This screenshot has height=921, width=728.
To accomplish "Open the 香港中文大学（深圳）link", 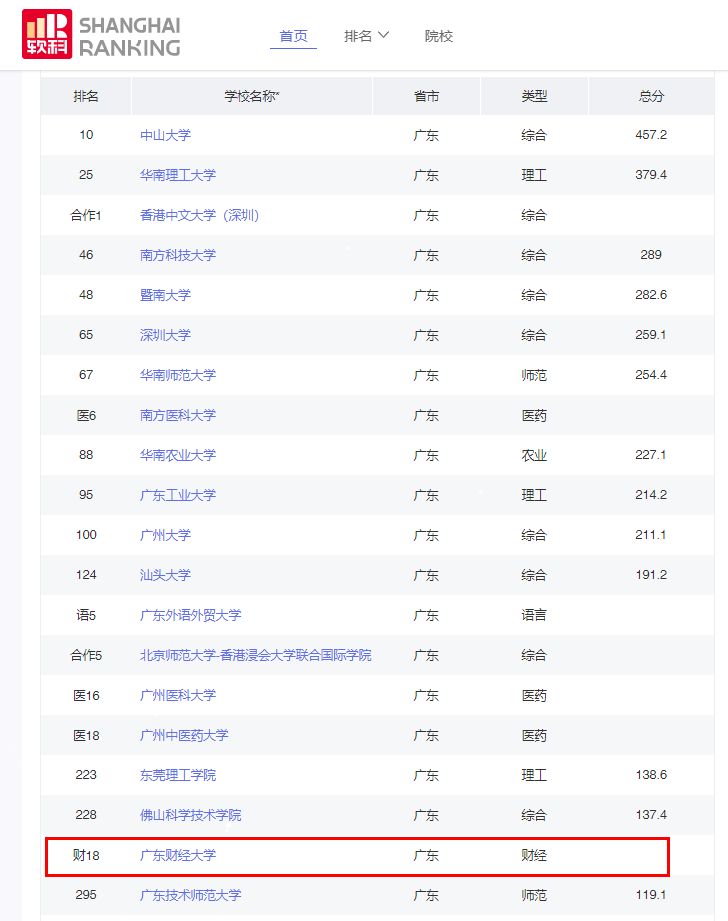I will [x=199, y=215].
